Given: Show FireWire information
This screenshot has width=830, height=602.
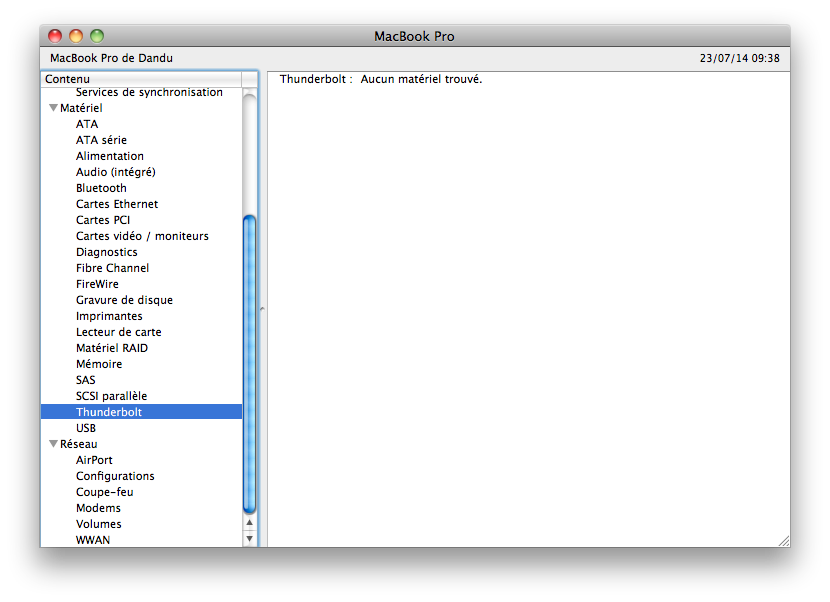Looking at the screenshot, I should coord(97,284).
